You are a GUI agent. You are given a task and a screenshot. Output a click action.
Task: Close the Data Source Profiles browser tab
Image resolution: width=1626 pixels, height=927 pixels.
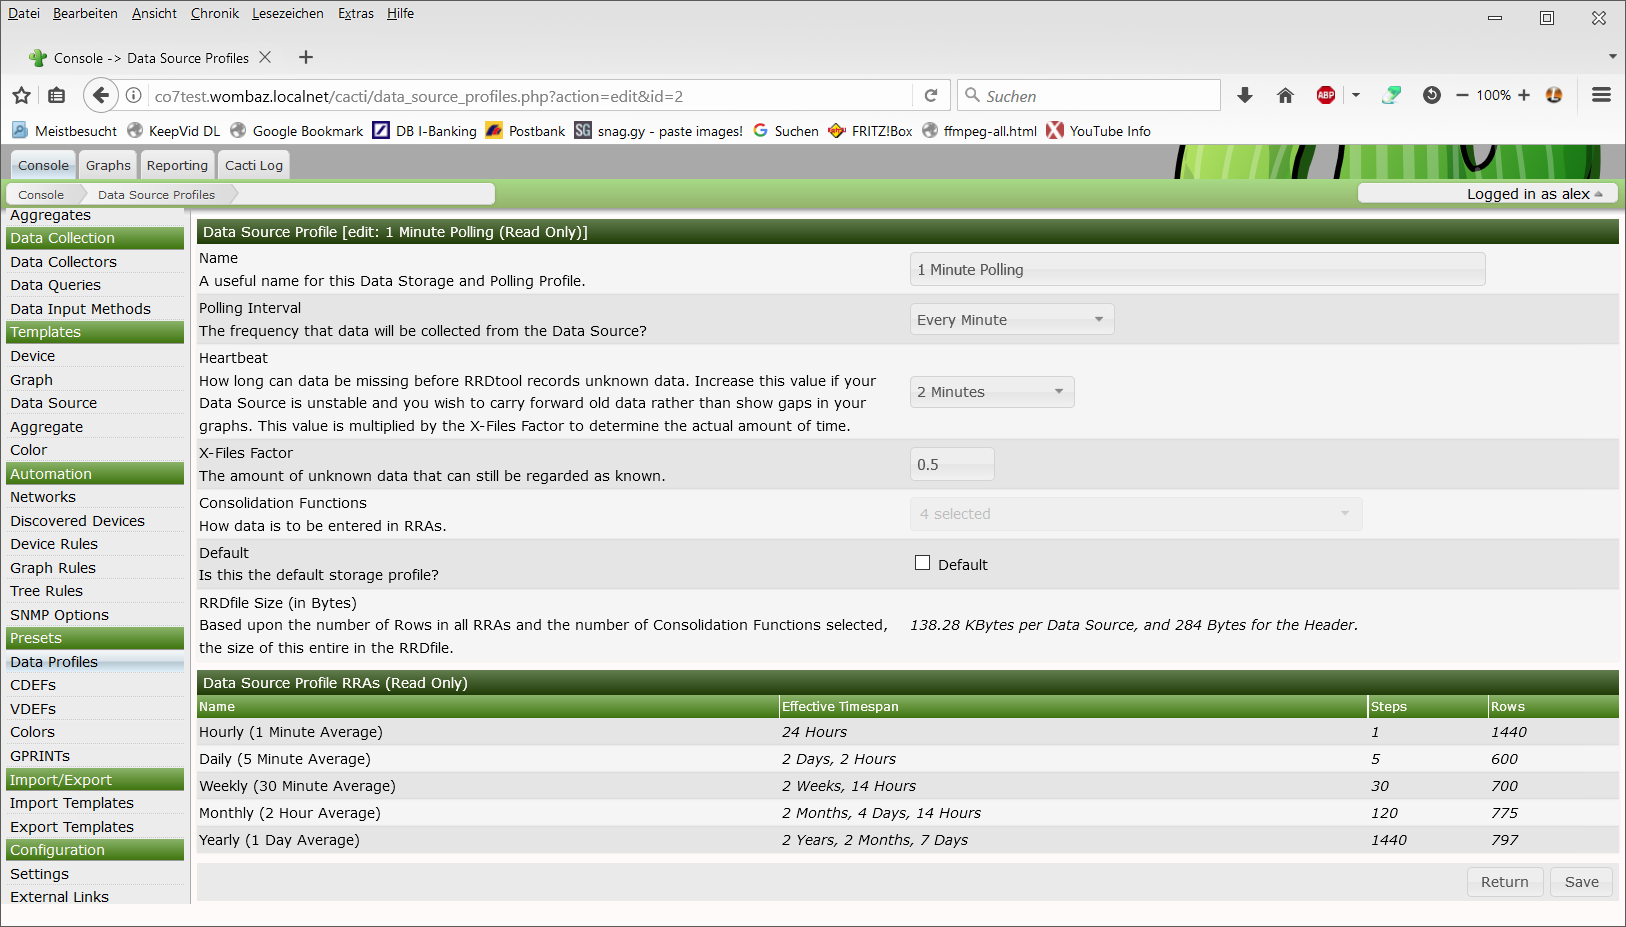[x=265, y=57]
